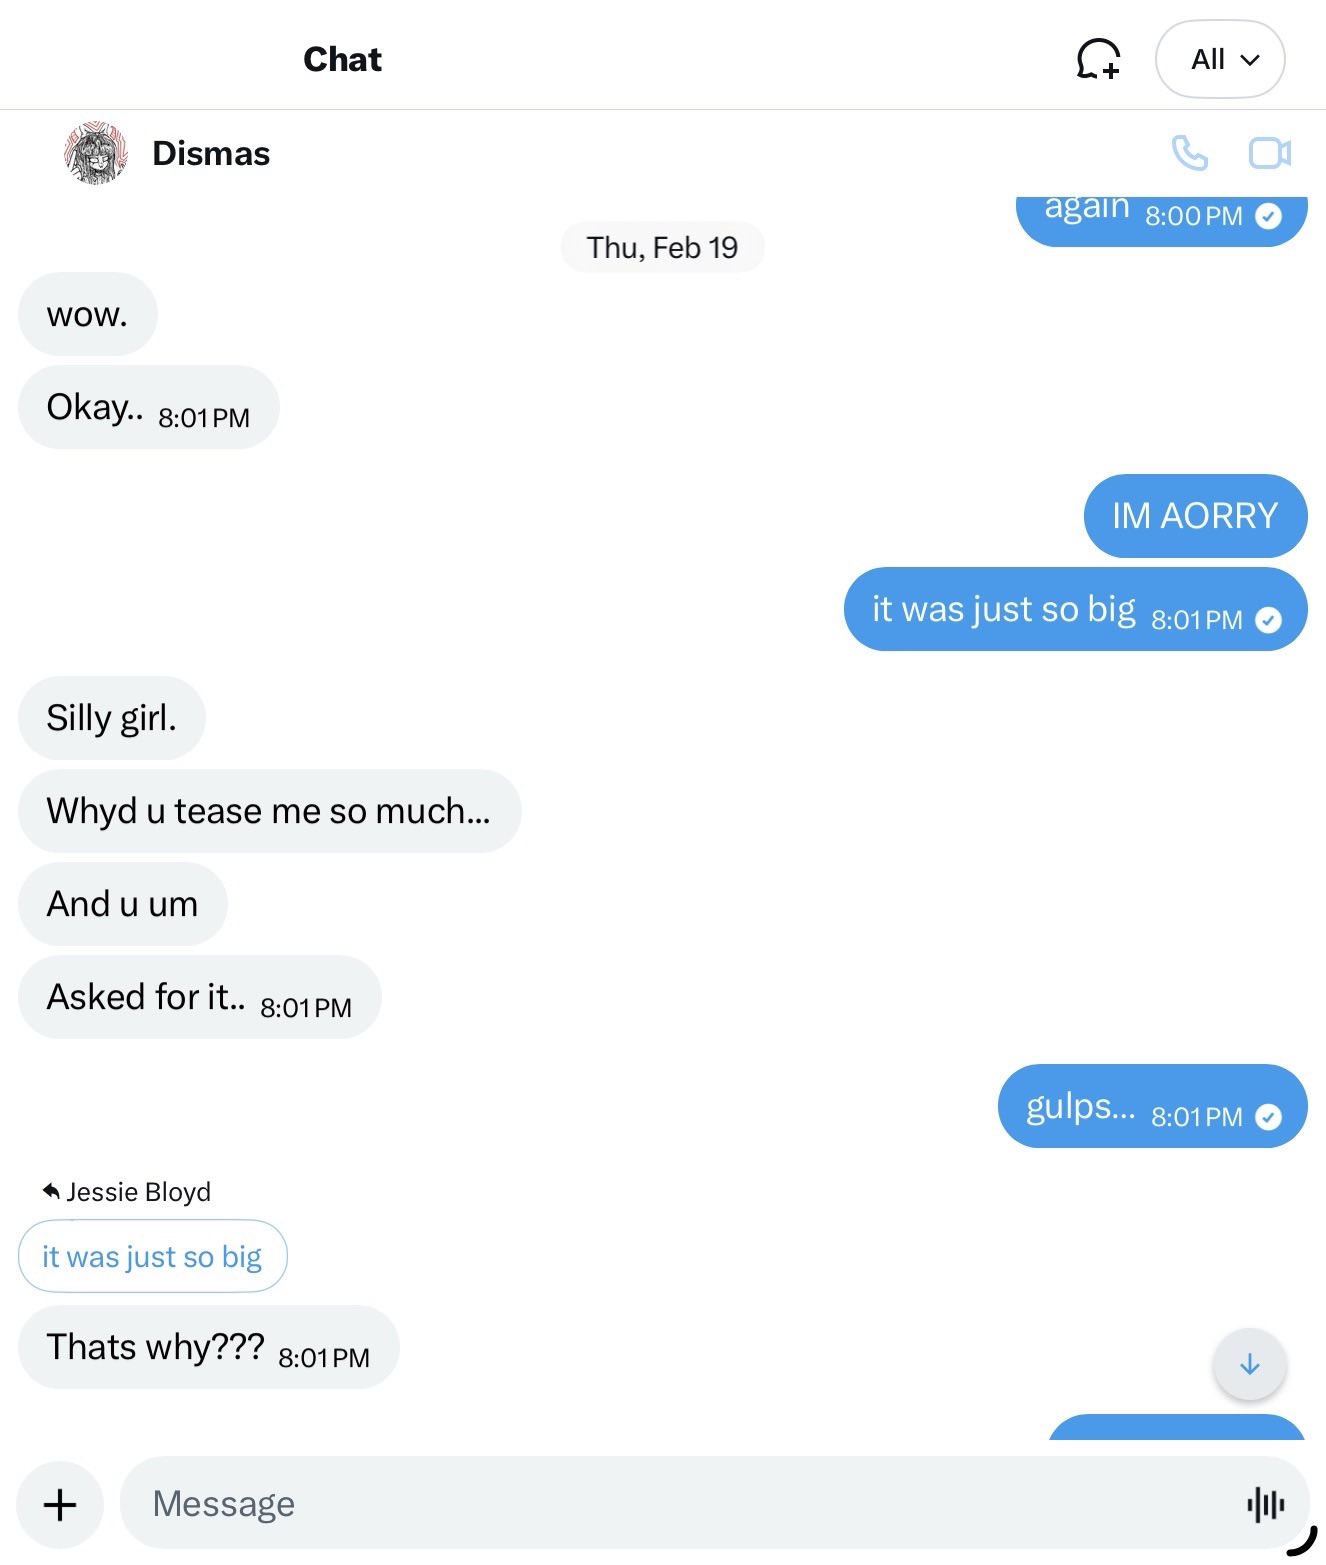The height and width of the screenshot is (1565, 1326).
Task: Open Dismas's profile avatar
Action: click(96, 153)
